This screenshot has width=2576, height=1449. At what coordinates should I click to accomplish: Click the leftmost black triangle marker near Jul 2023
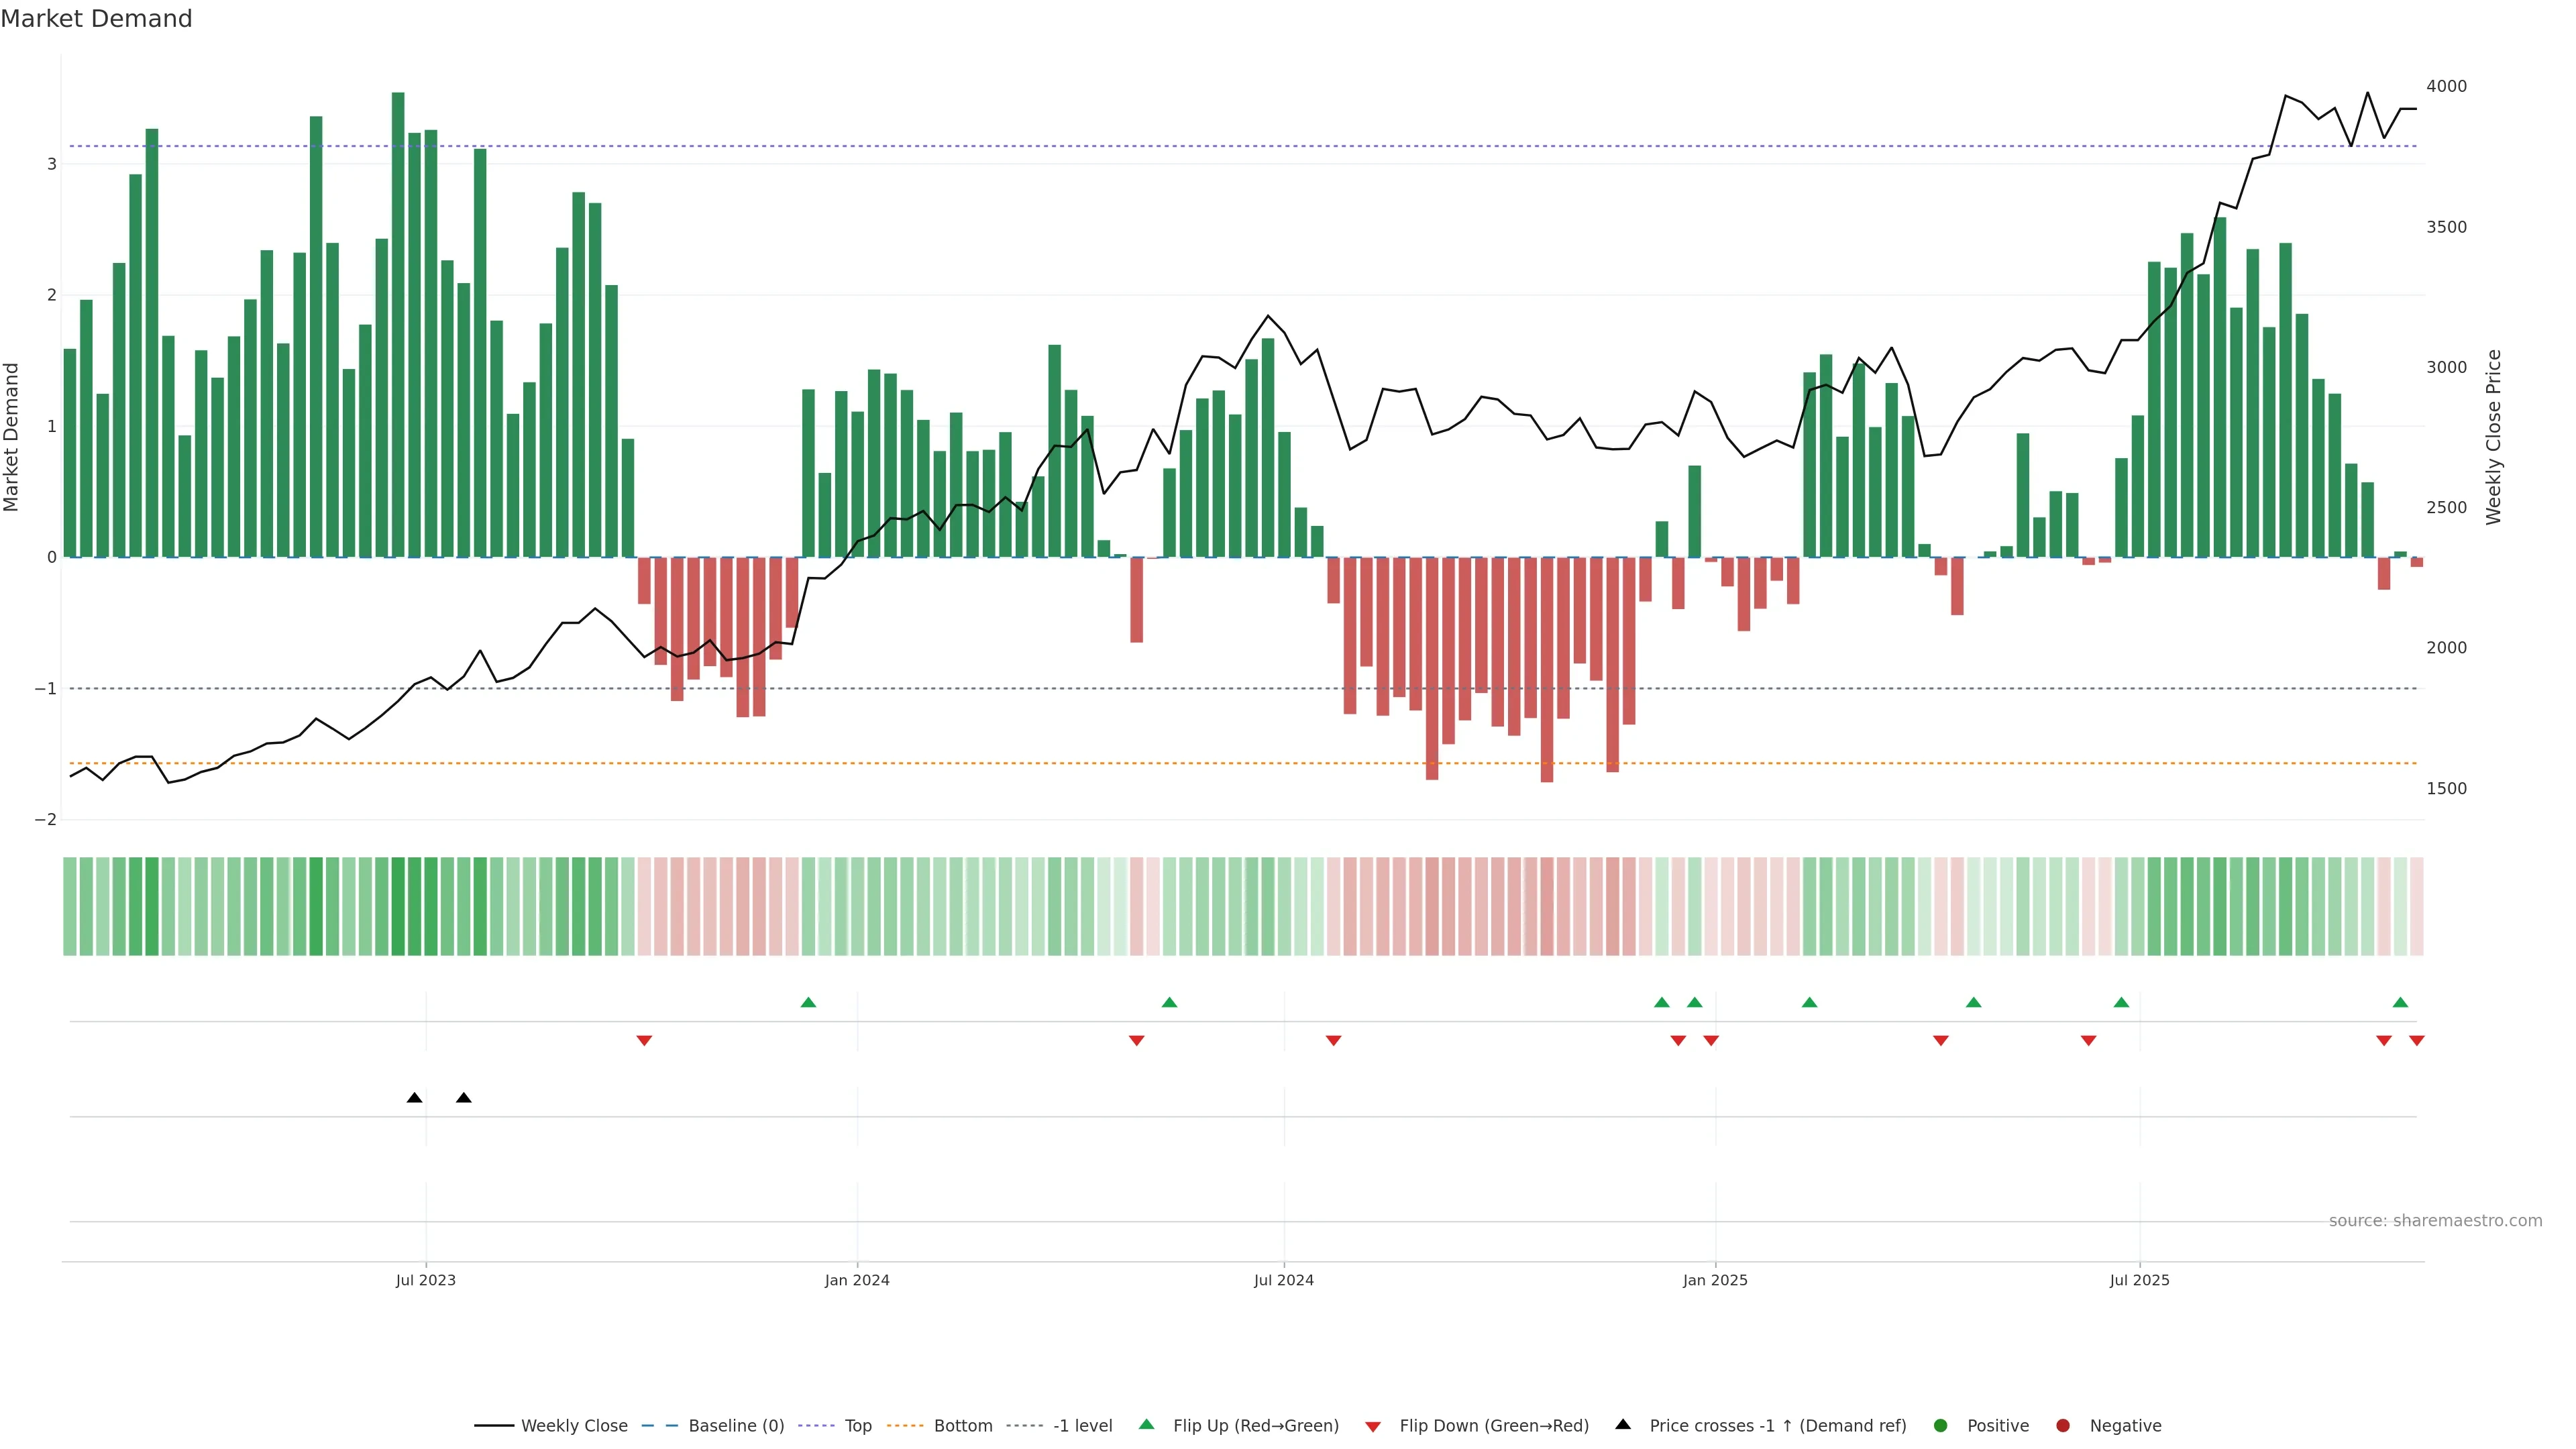point(414,1098)
